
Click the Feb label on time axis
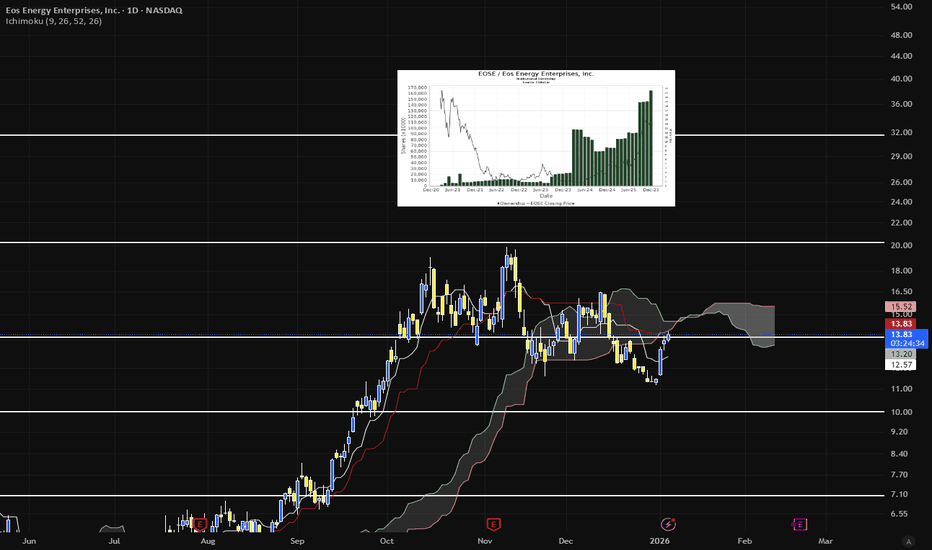(x=745, y=541)
